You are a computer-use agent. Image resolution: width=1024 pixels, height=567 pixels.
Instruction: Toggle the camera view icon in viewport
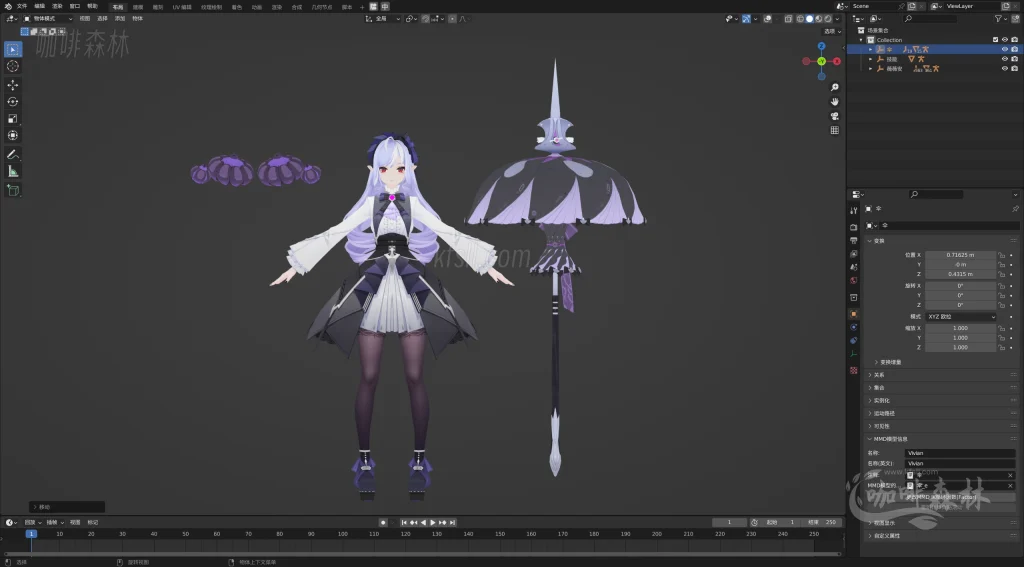point(835,116)
